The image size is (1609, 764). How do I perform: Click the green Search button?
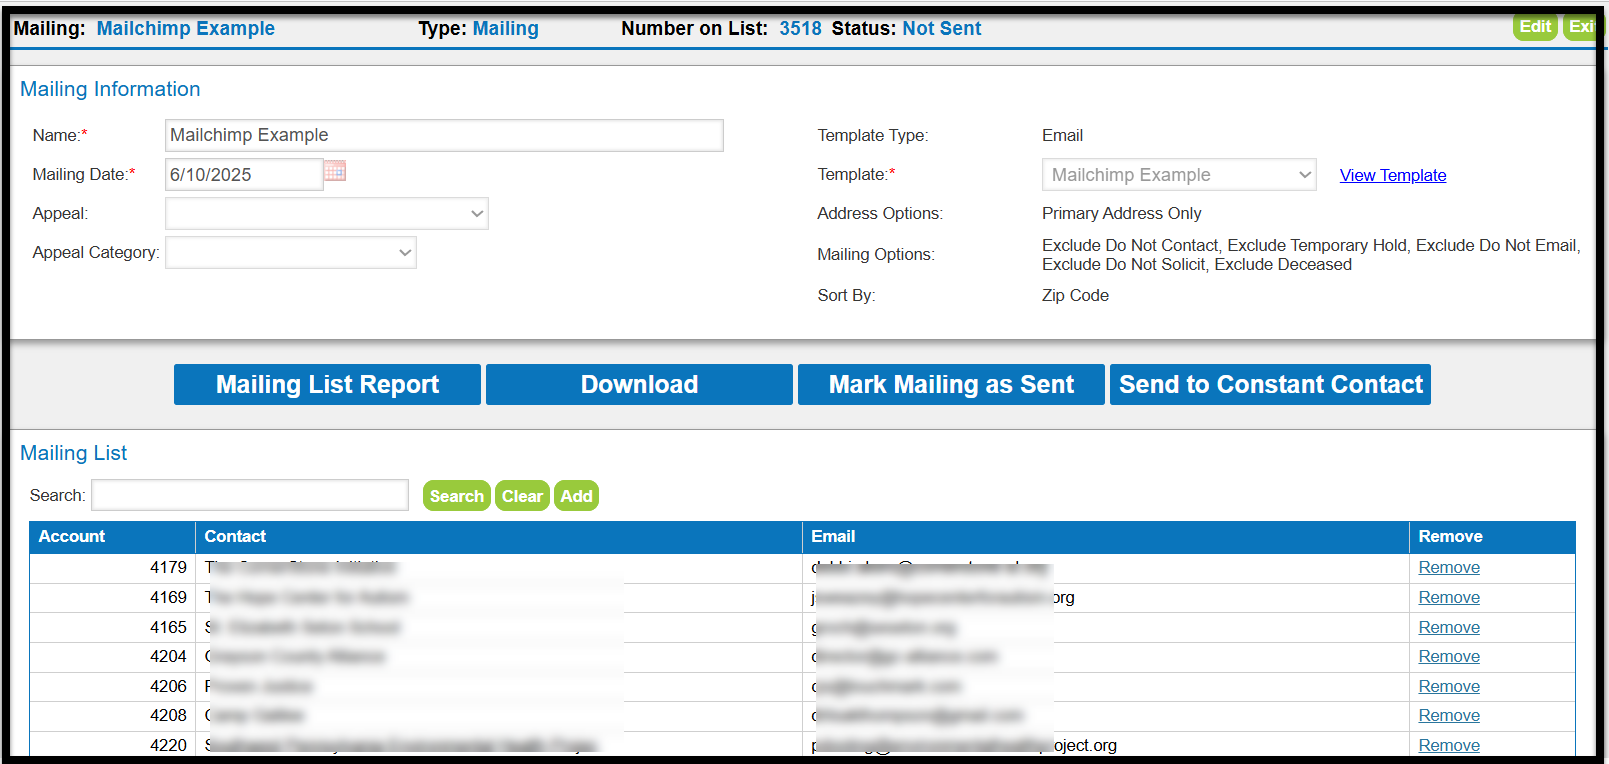pos(457,496)
